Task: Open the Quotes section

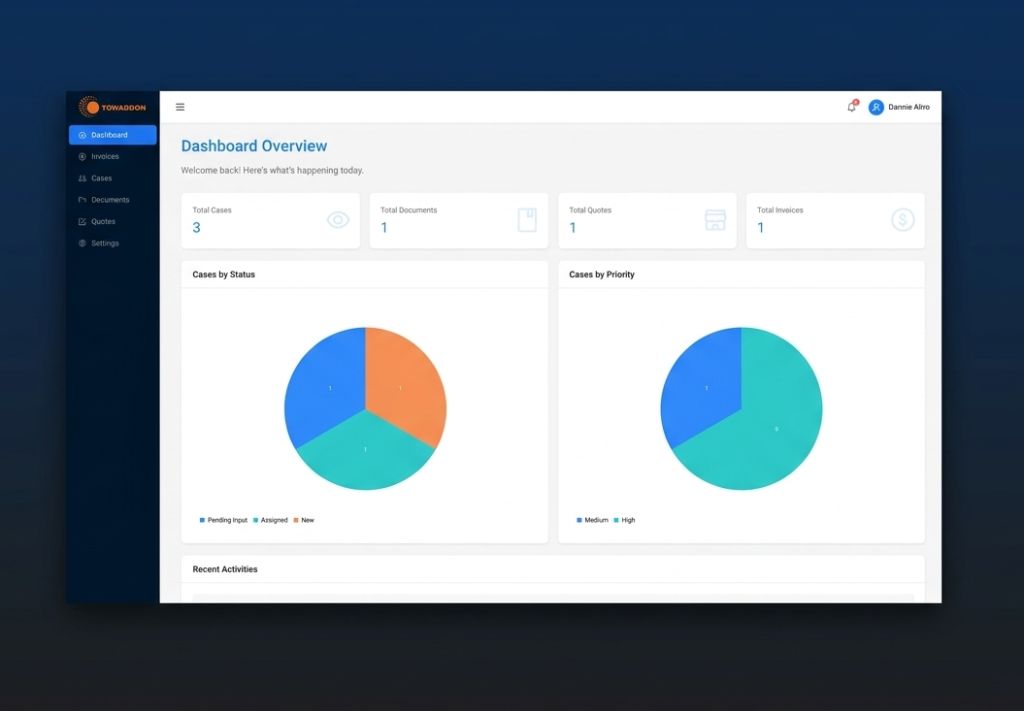Action: pyautogui.click(x=112, y=221)
